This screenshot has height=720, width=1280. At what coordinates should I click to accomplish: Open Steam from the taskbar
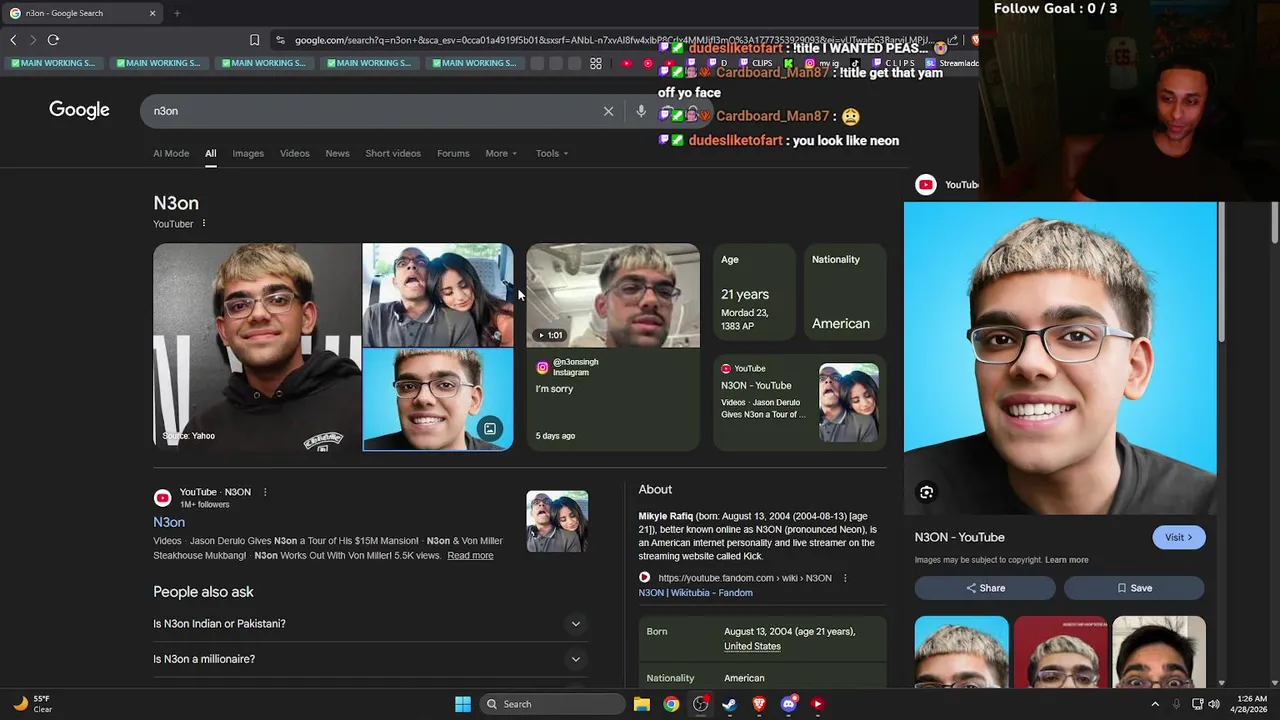pyautogui.click(x=730, y=704)
